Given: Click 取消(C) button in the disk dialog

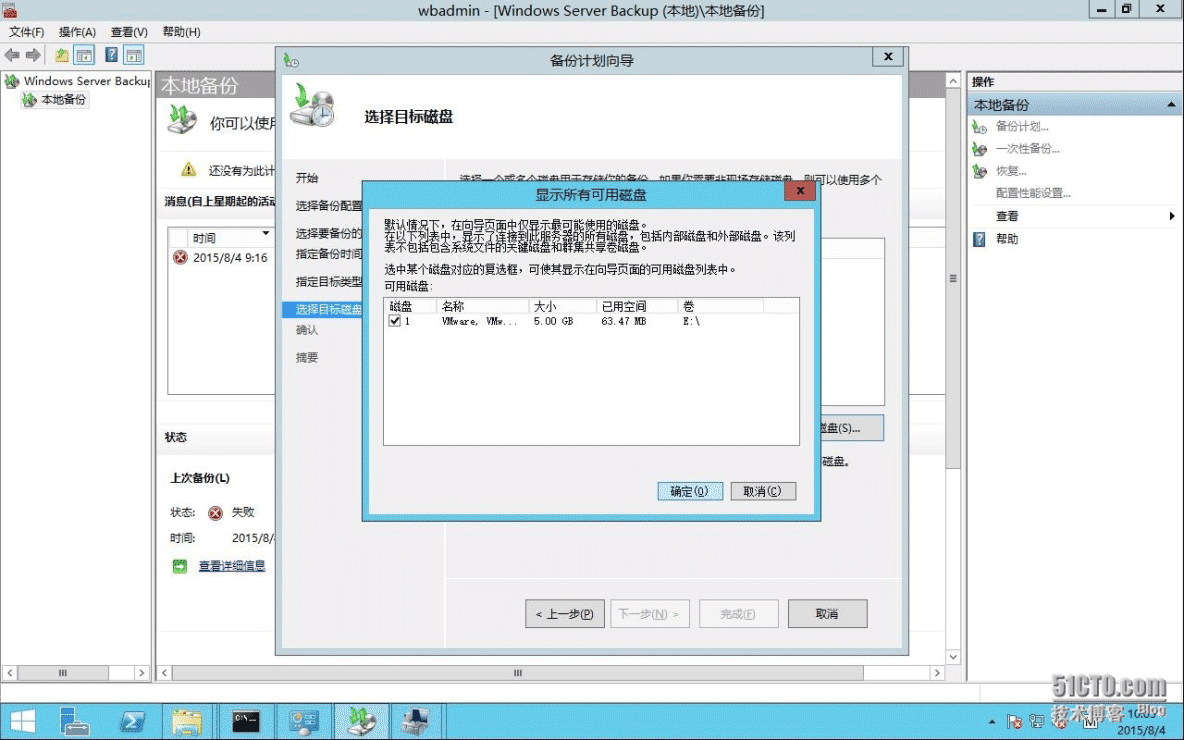Looking at the screenshot, I should tap(763, 491).
